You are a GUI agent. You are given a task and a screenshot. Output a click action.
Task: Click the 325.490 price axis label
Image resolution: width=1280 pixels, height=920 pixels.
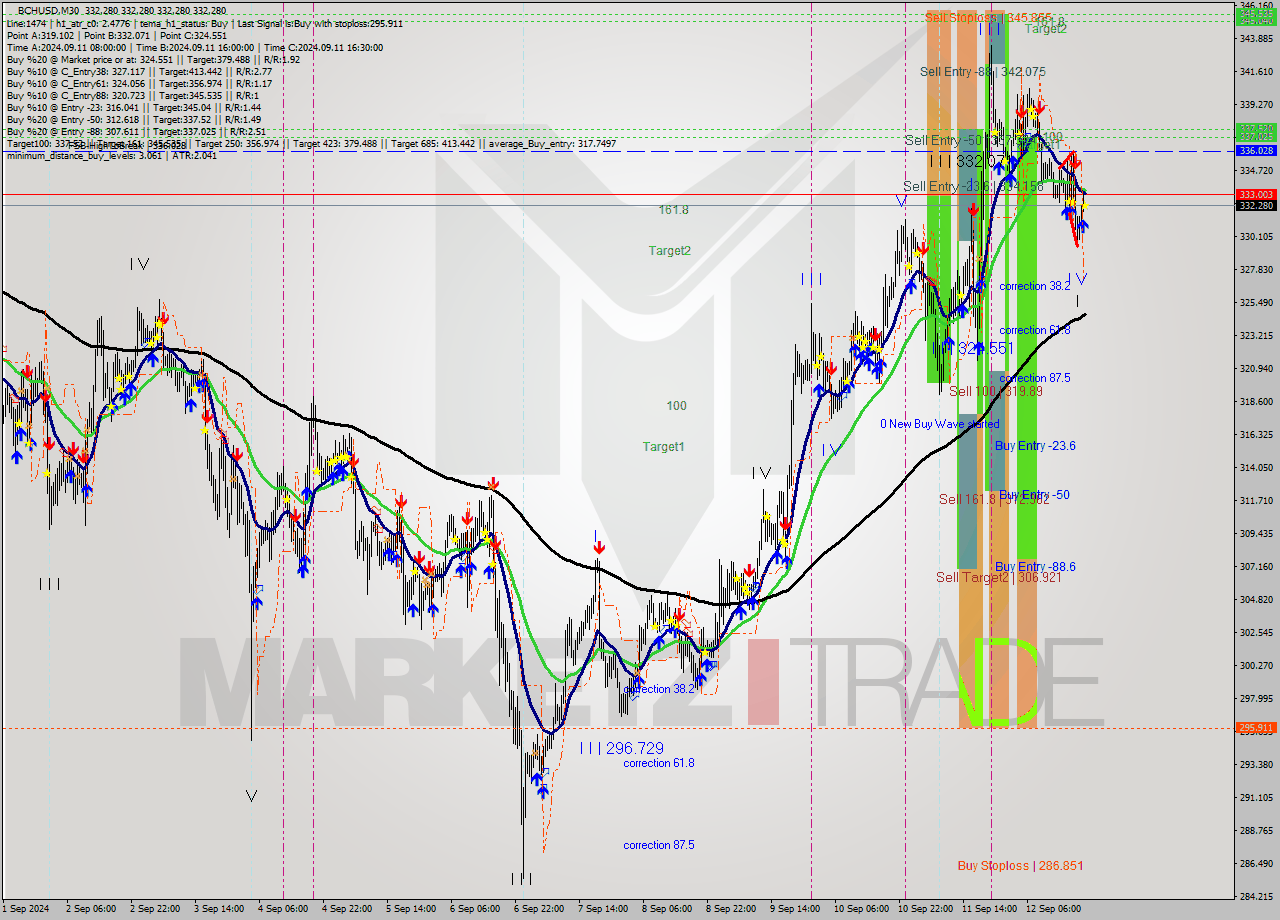click(x=1256, y=302)
